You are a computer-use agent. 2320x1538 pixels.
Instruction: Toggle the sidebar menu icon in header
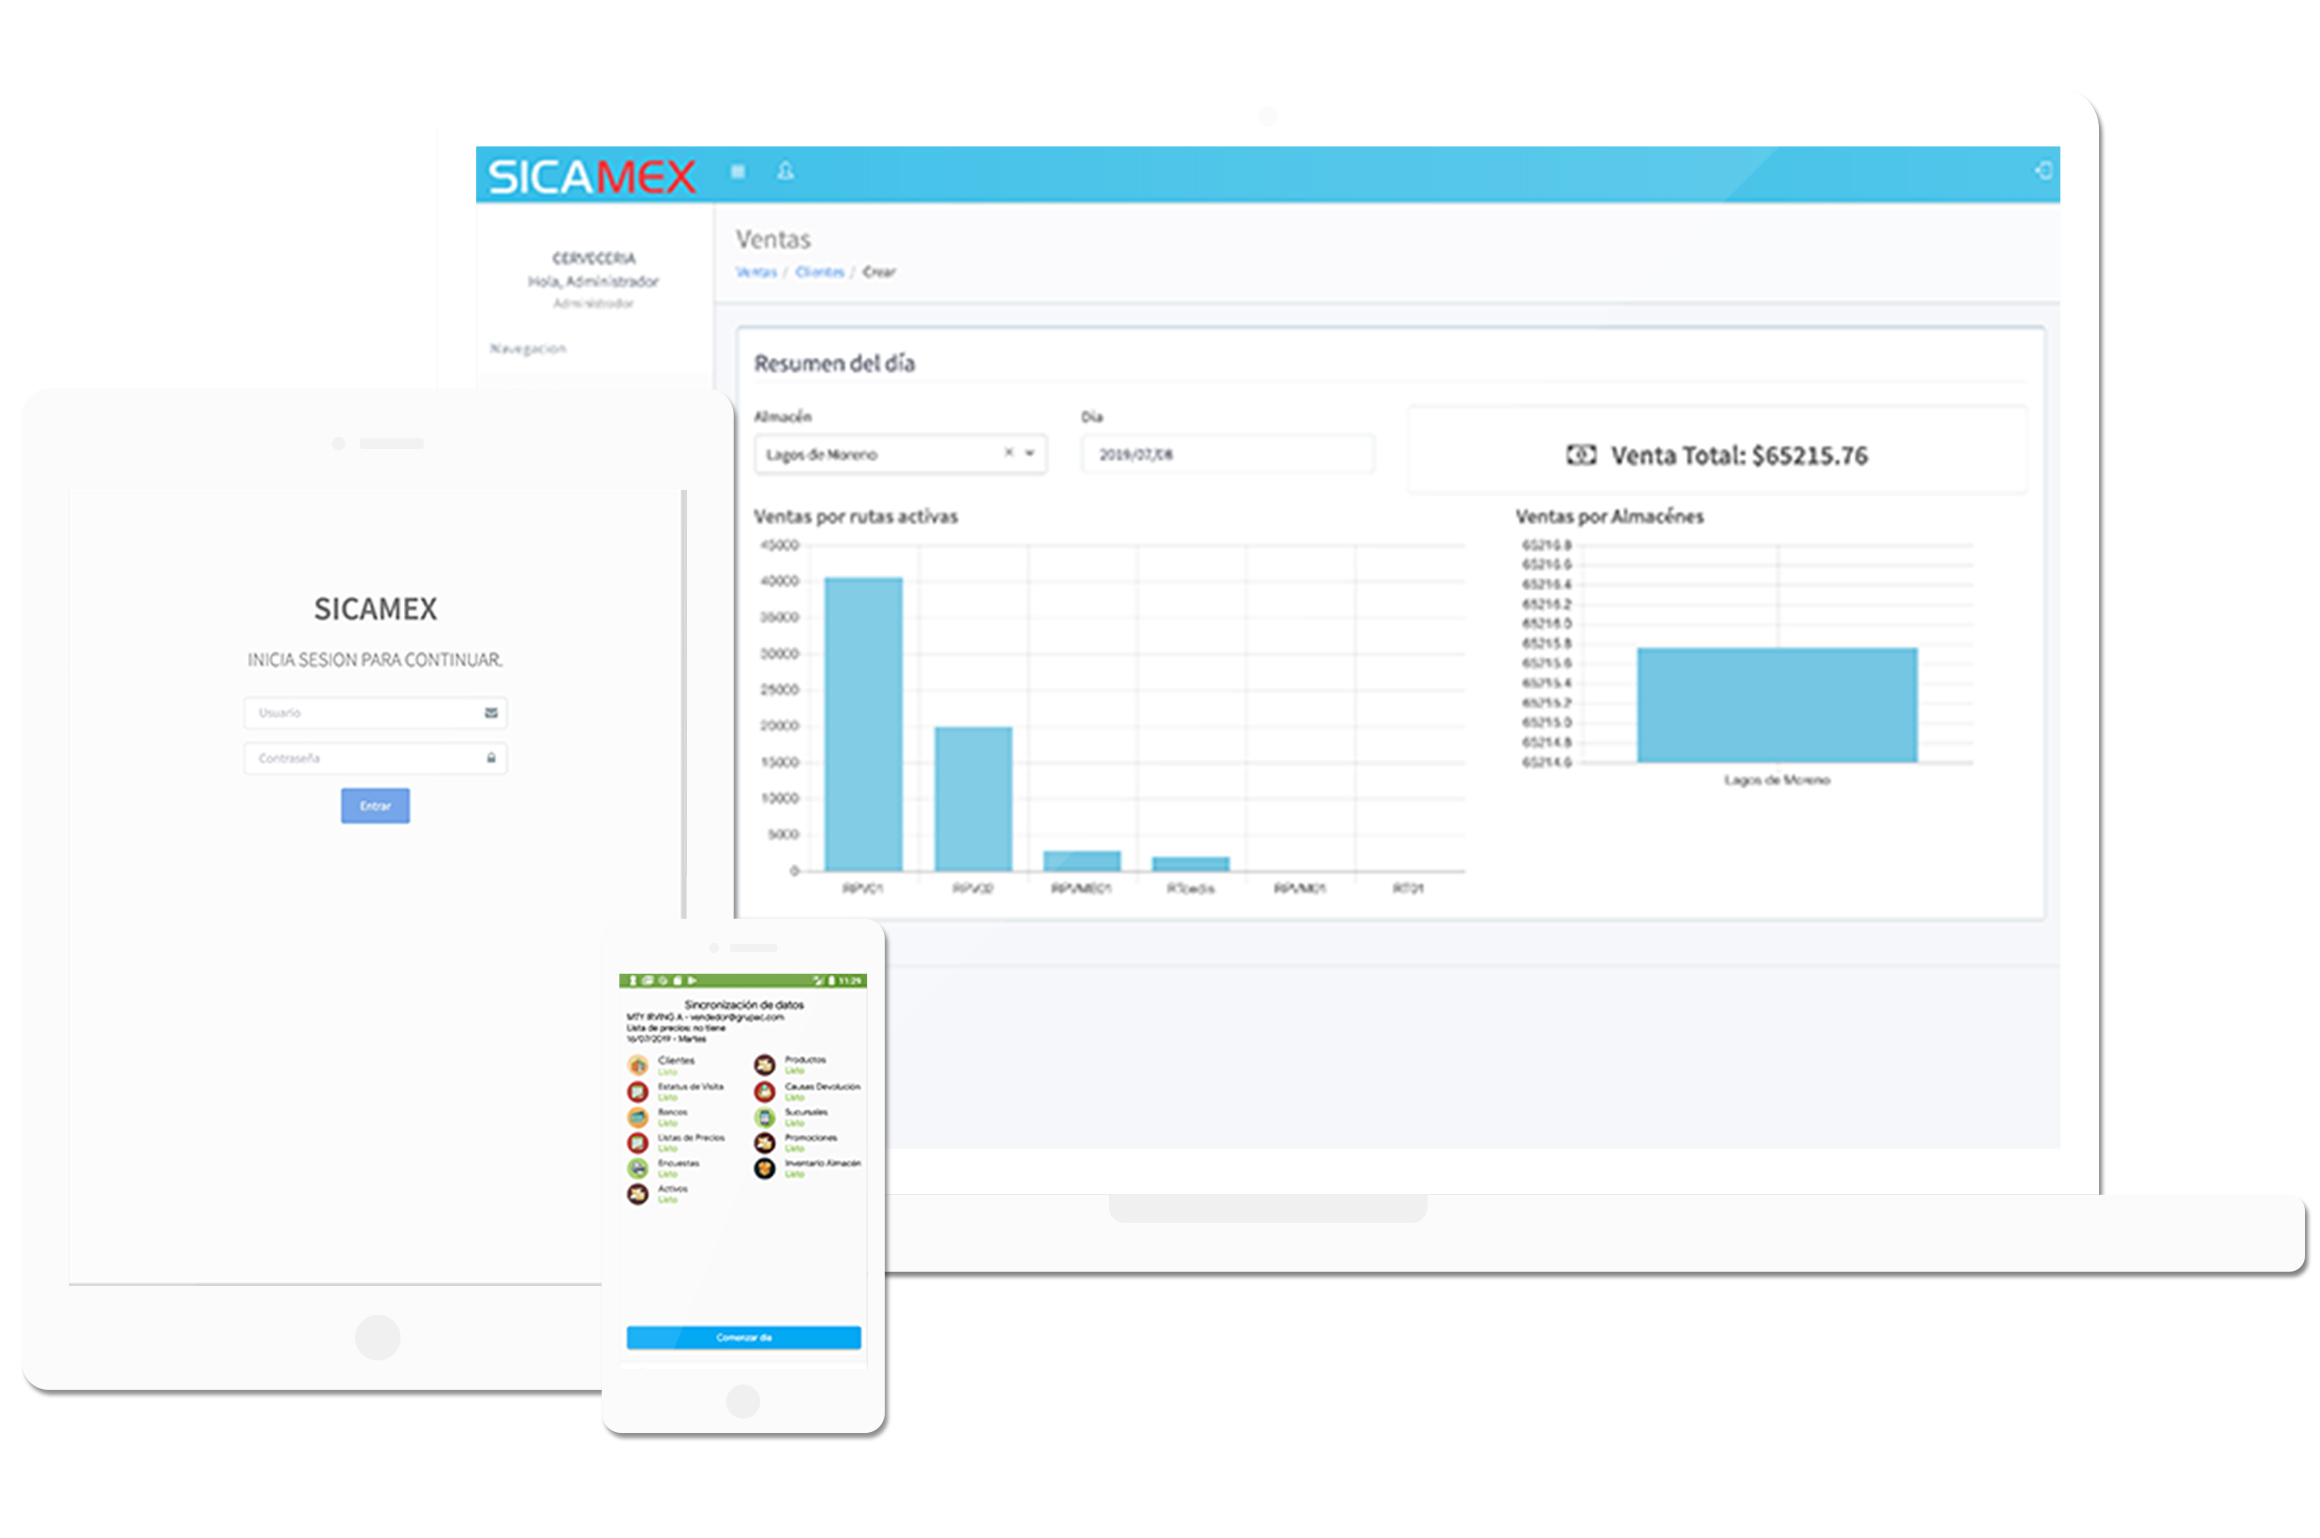click(x=738, y=172)
